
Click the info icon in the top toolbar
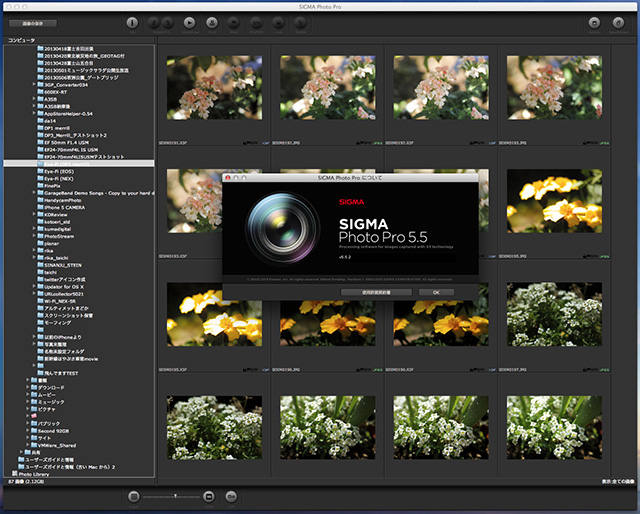(x=133, y=22)
